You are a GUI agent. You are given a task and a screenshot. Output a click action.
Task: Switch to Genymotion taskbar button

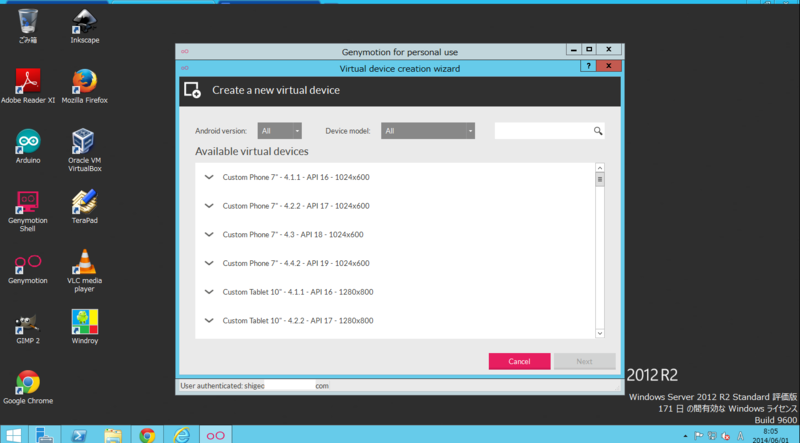pos(215,435)
